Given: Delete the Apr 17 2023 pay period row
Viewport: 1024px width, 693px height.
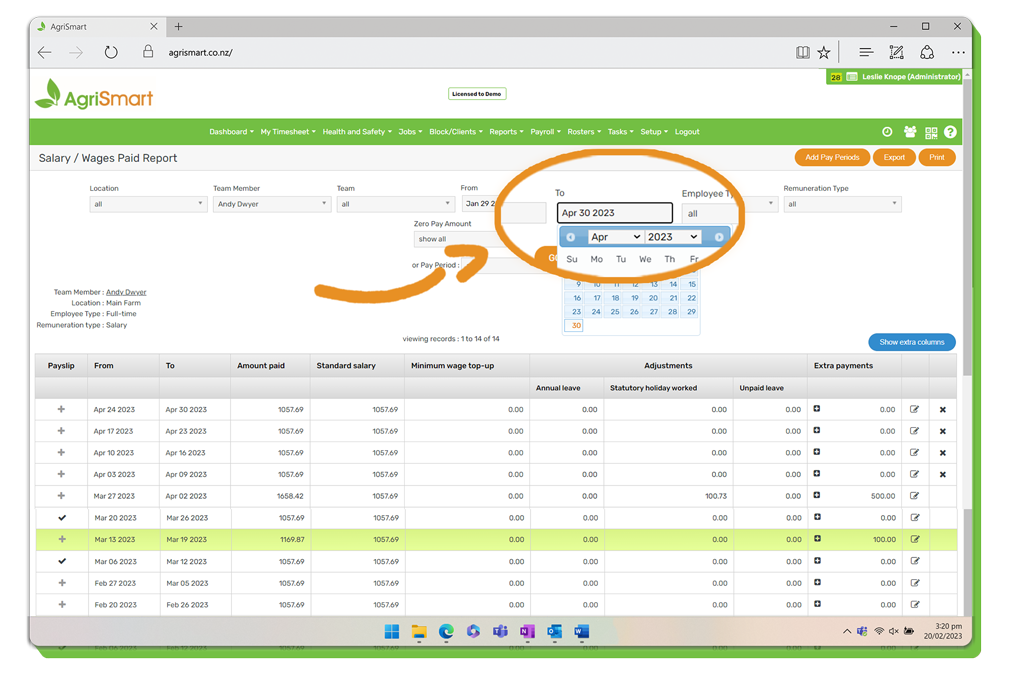Looking at the screenshot, I should (x=942, y=432).
